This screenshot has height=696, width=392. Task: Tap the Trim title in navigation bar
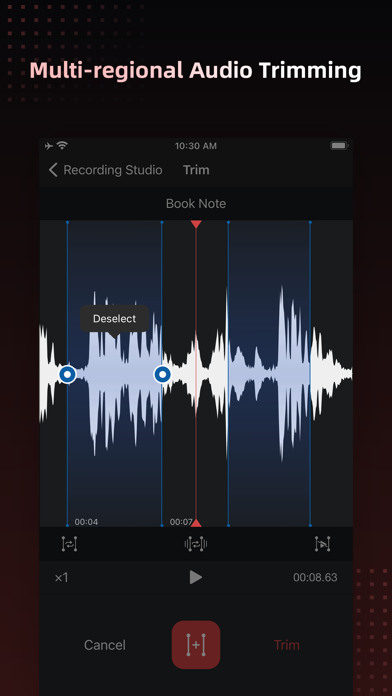pos(196,170)
